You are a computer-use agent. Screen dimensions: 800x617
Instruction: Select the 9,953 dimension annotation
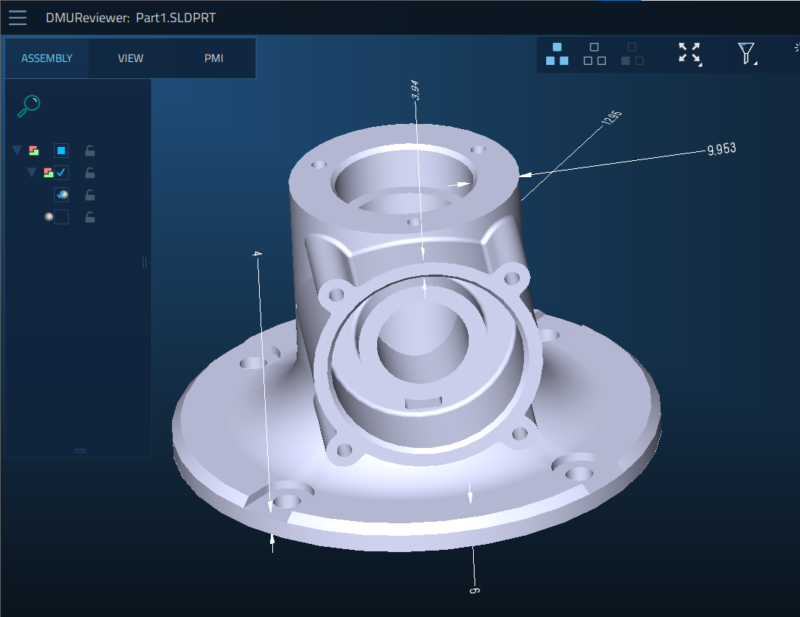(x=722, y=148)
